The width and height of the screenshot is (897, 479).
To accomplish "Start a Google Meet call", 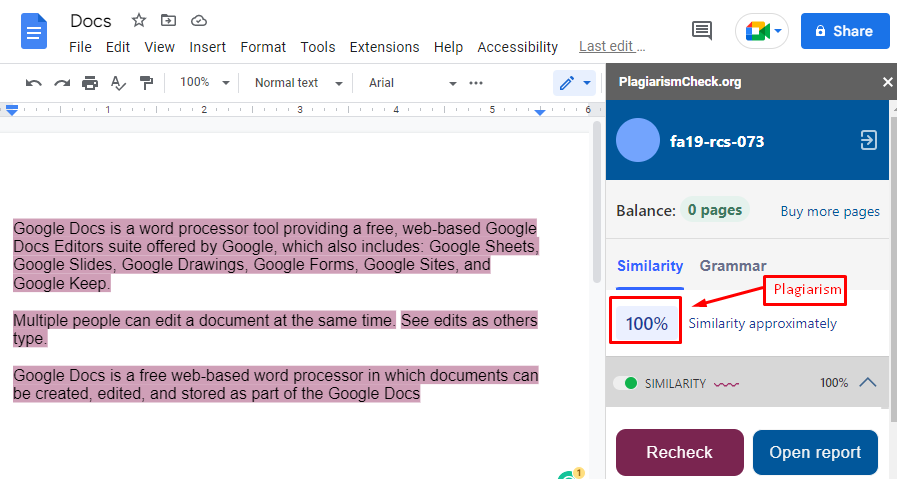I will click(x=757, y=31).
